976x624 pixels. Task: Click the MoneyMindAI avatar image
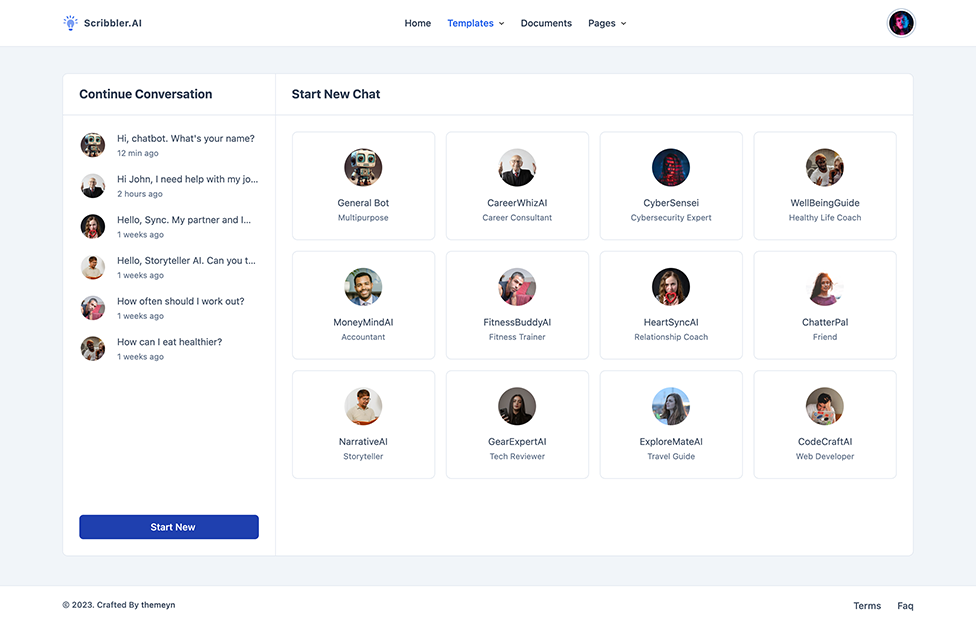coord(363,286)
